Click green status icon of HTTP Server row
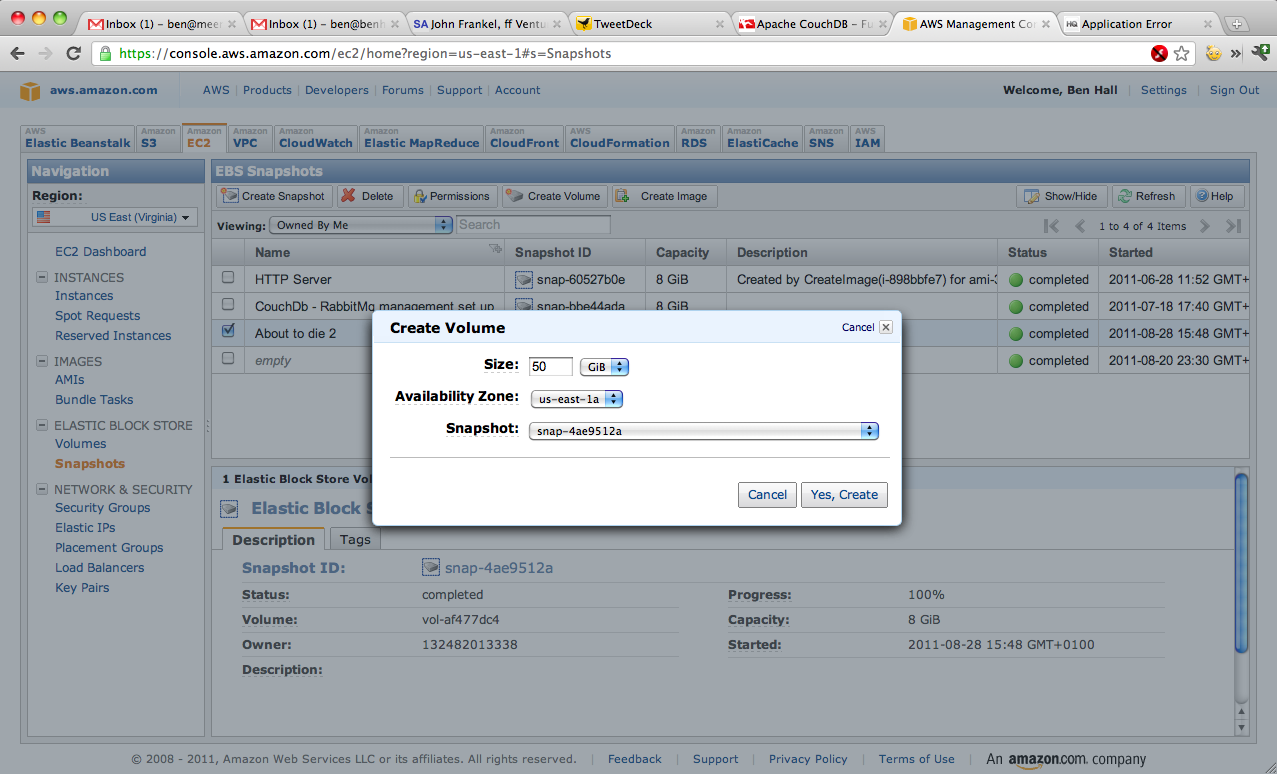 point(1016,280)
